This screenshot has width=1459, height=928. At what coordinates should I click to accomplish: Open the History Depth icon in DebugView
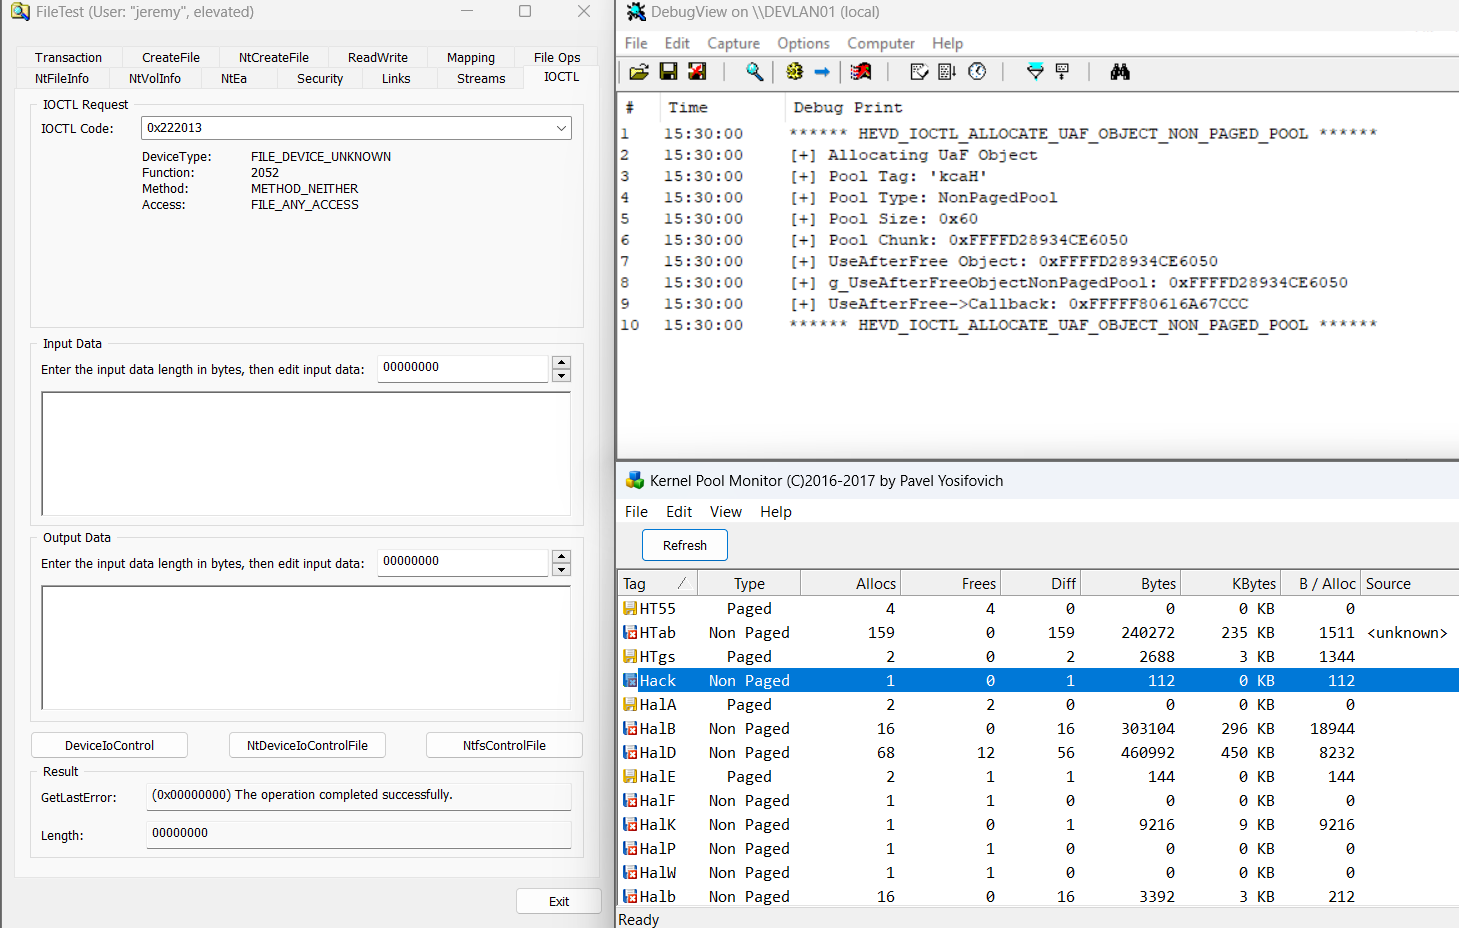tap(1062, 72)
